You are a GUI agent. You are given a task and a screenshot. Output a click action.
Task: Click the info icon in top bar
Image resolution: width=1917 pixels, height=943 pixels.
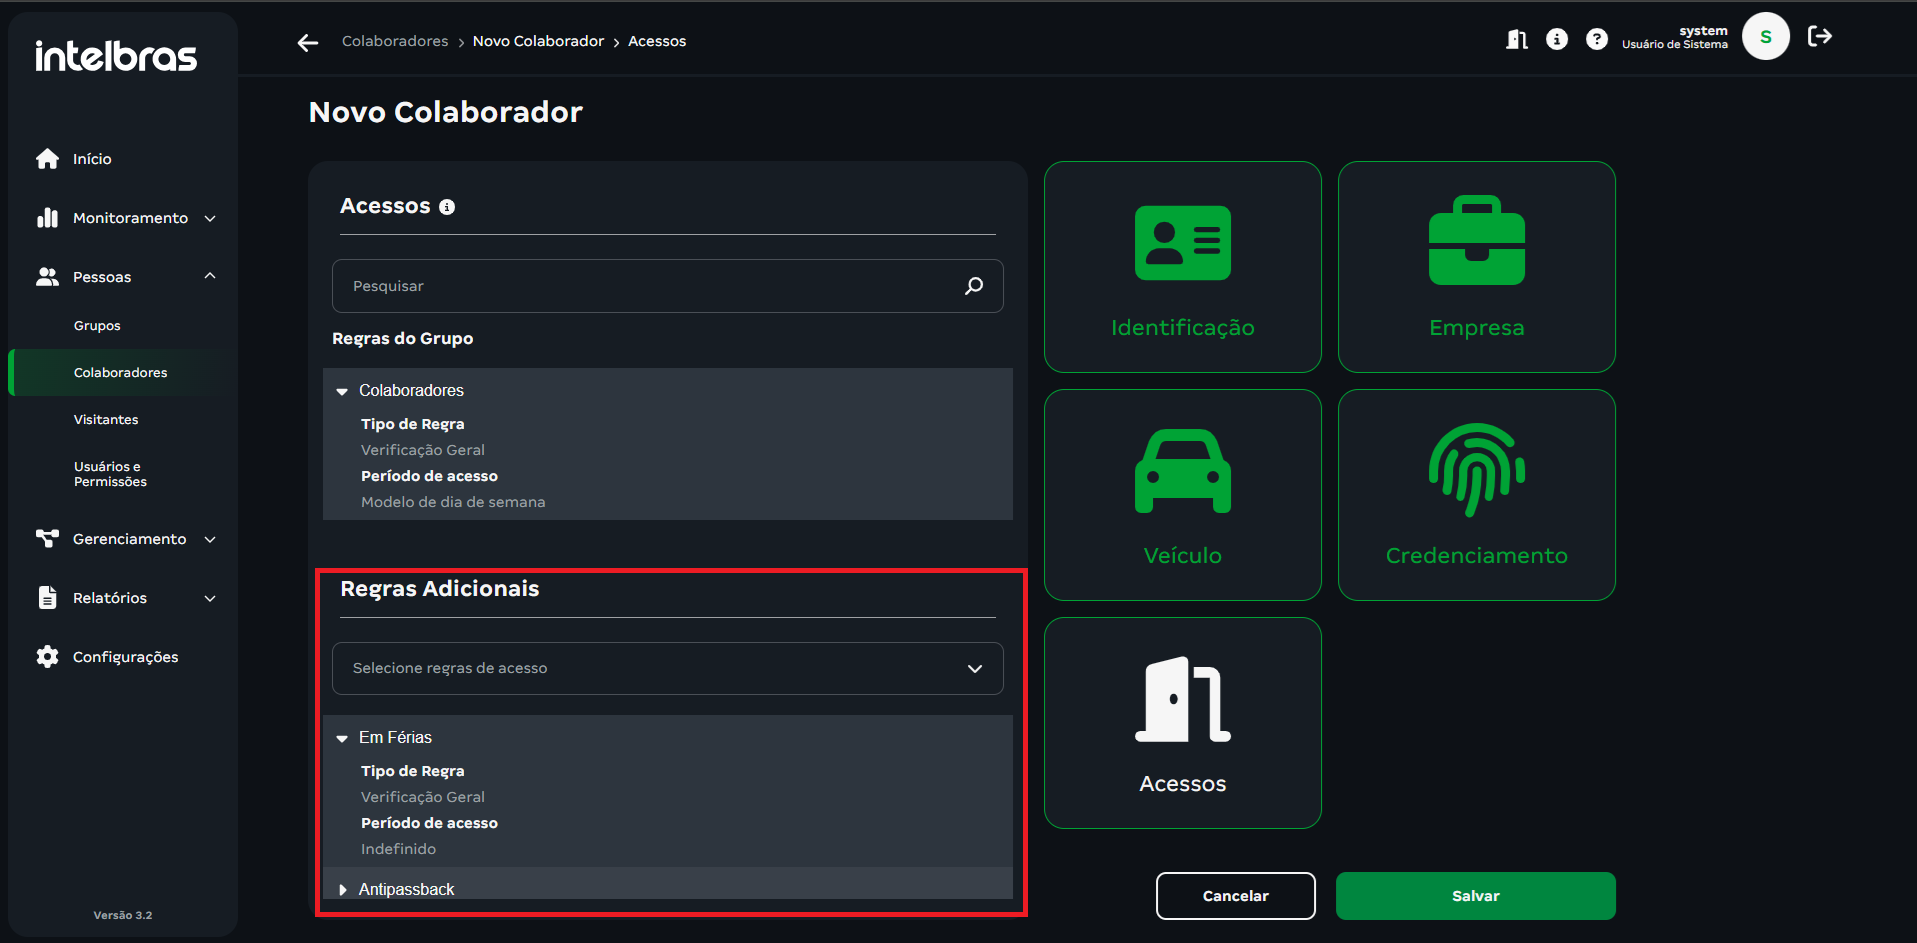coord(1557,39)
